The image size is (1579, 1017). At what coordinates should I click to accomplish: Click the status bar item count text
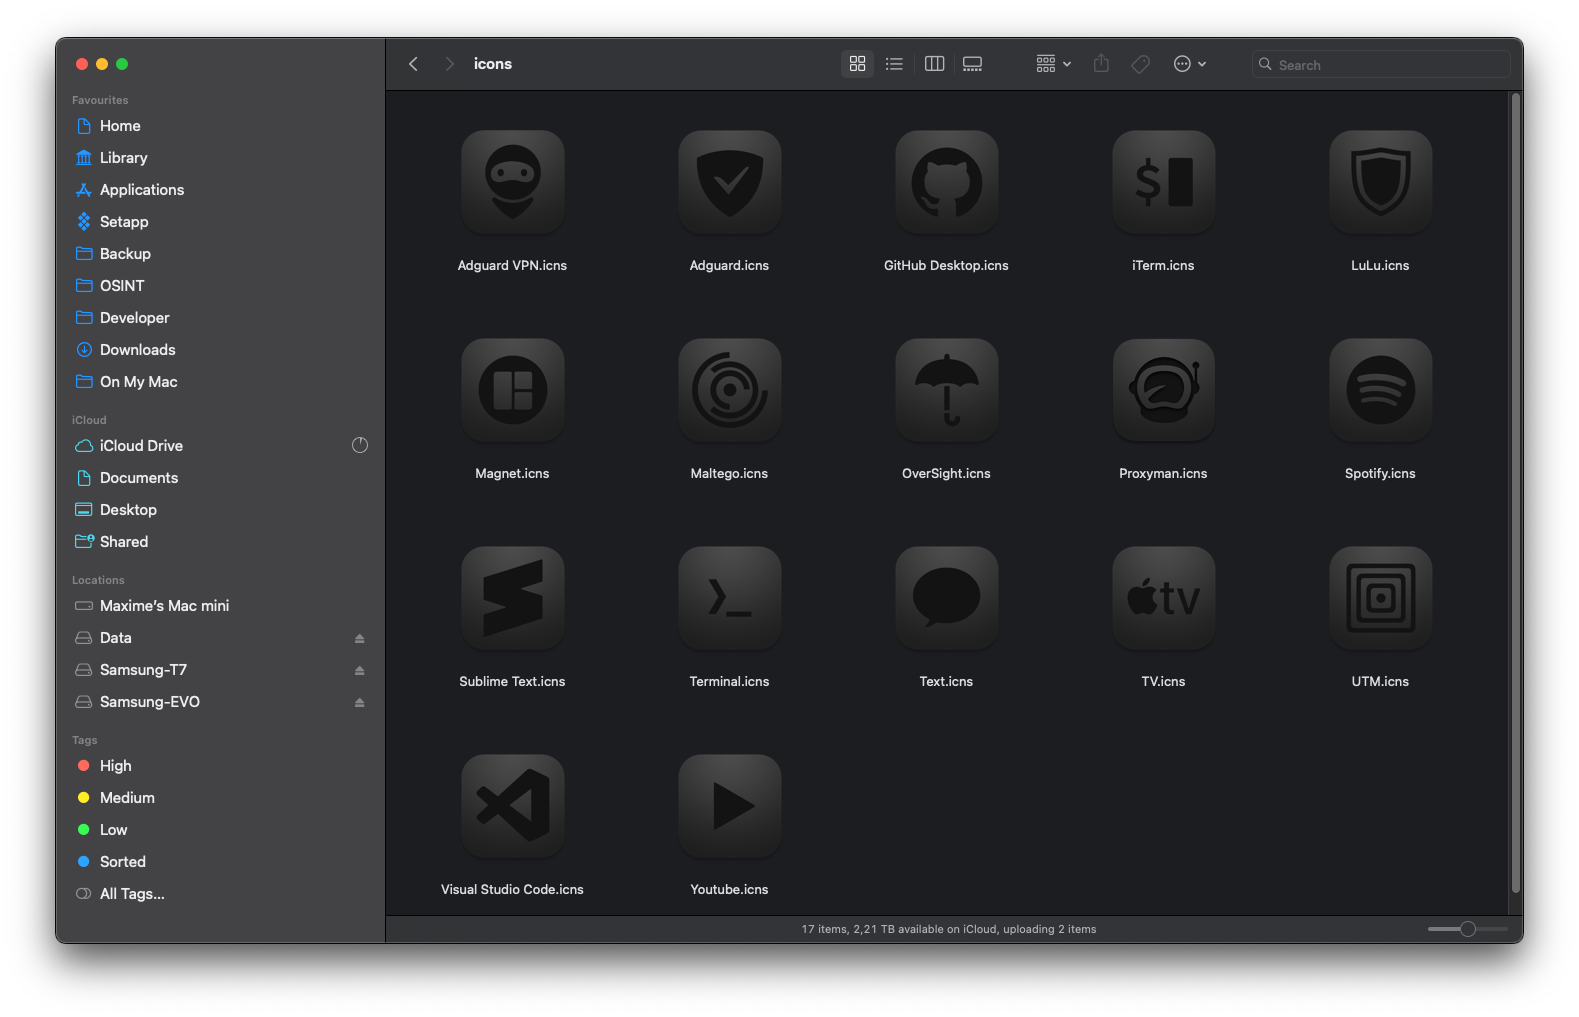pyautogui.click(x=948, y=929)
